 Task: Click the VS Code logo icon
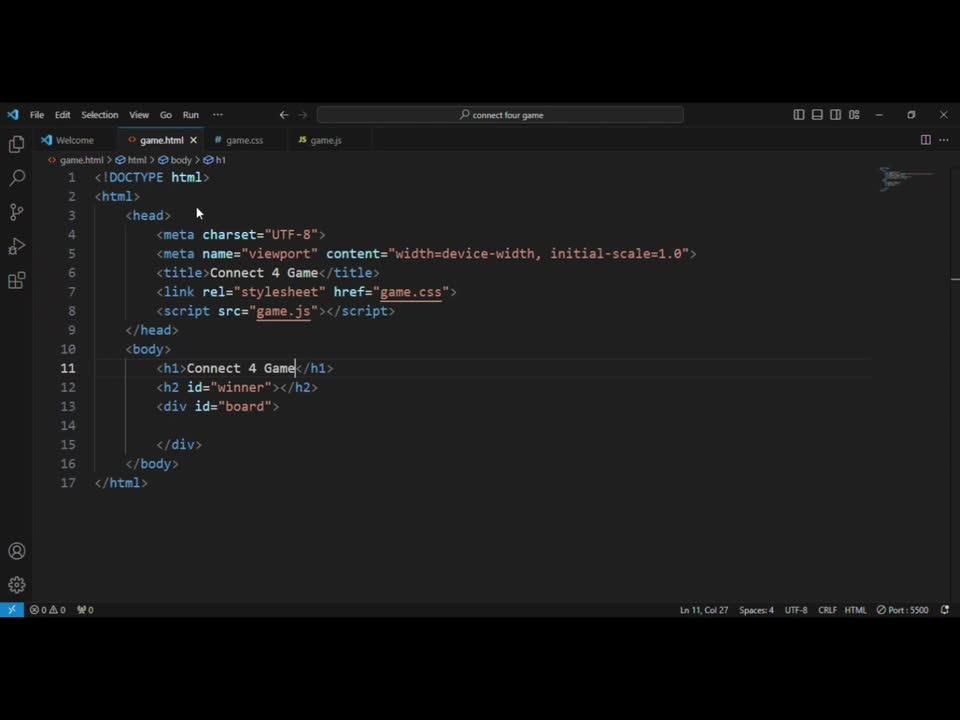(13, 114)
